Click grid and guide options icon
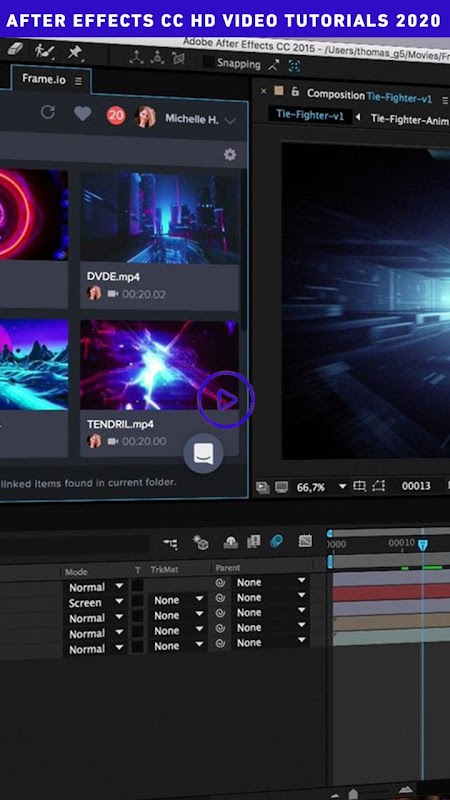The height and width of the screenshot is (800, 450). 360,486
